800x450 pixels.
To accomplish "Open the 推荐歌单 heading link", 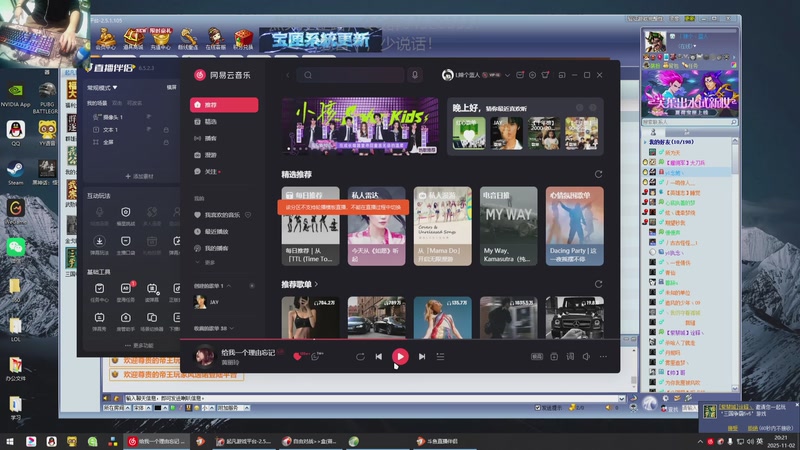I will click(299, 284).
